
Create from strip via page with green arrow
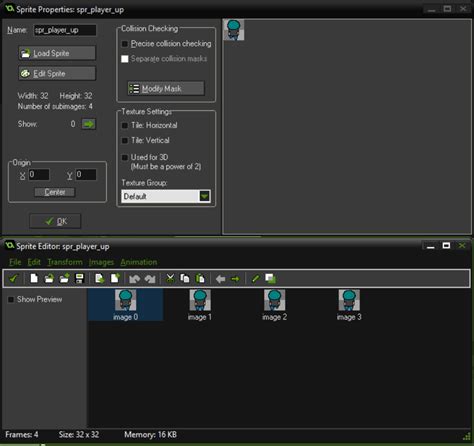click(x=100, y=278)
